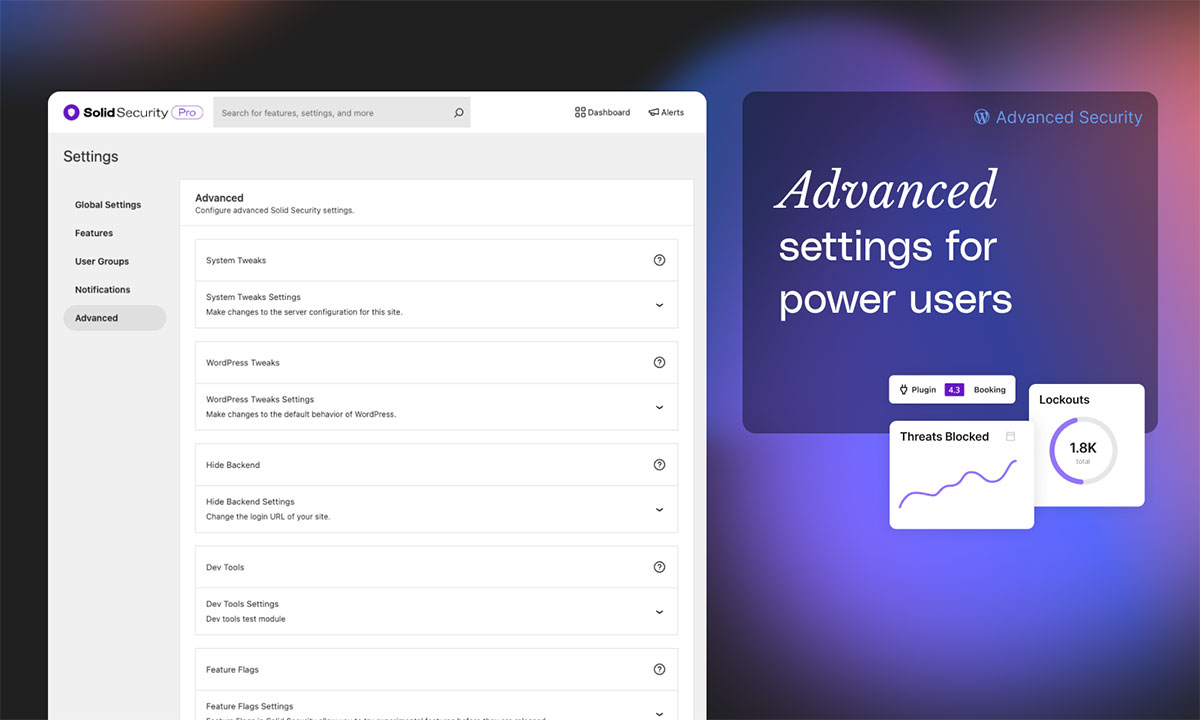This screenshot has height=720, width=1200.
Task: Click the Solid Security shield logo
Action: click(x=71, y=113)
